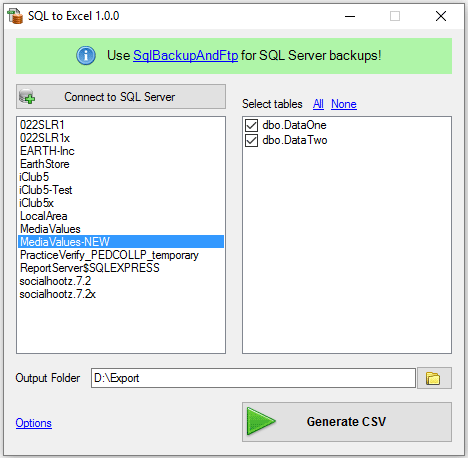Select the 022SLR1 database

(x=121, y=125)
